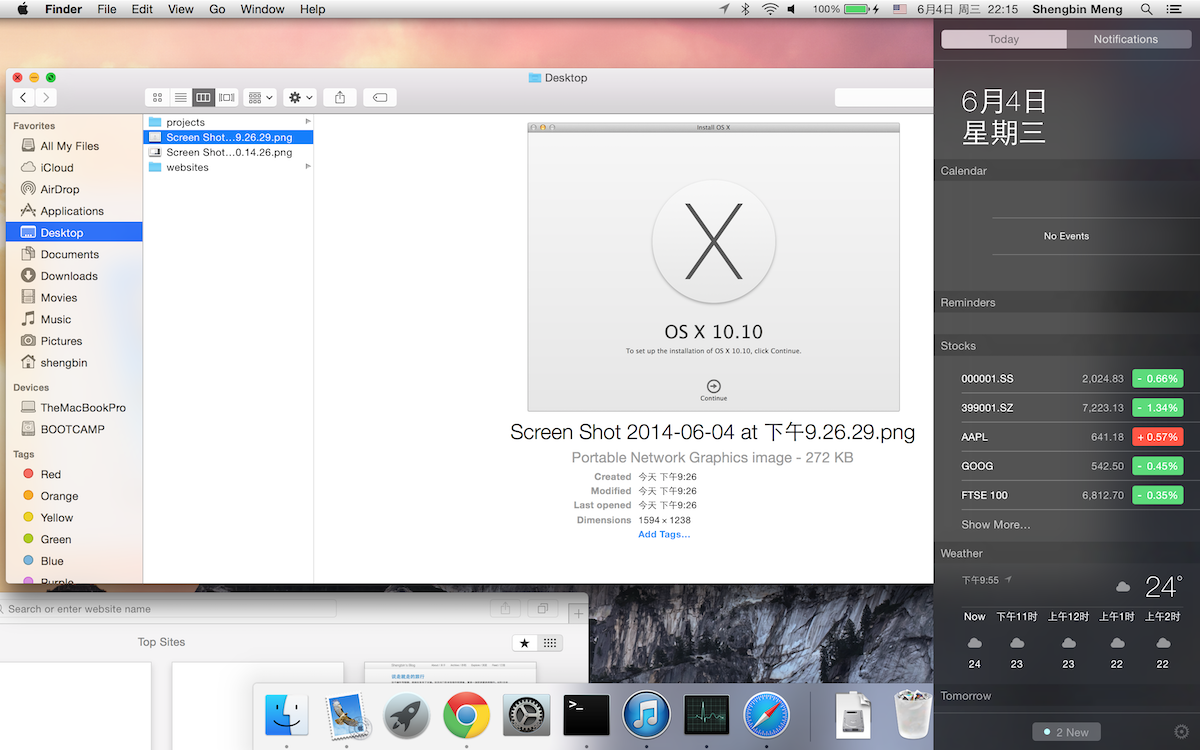Select Desktop in the Finder sidebar
Viewport: 1200px width, 750px height.
point(74,233)
